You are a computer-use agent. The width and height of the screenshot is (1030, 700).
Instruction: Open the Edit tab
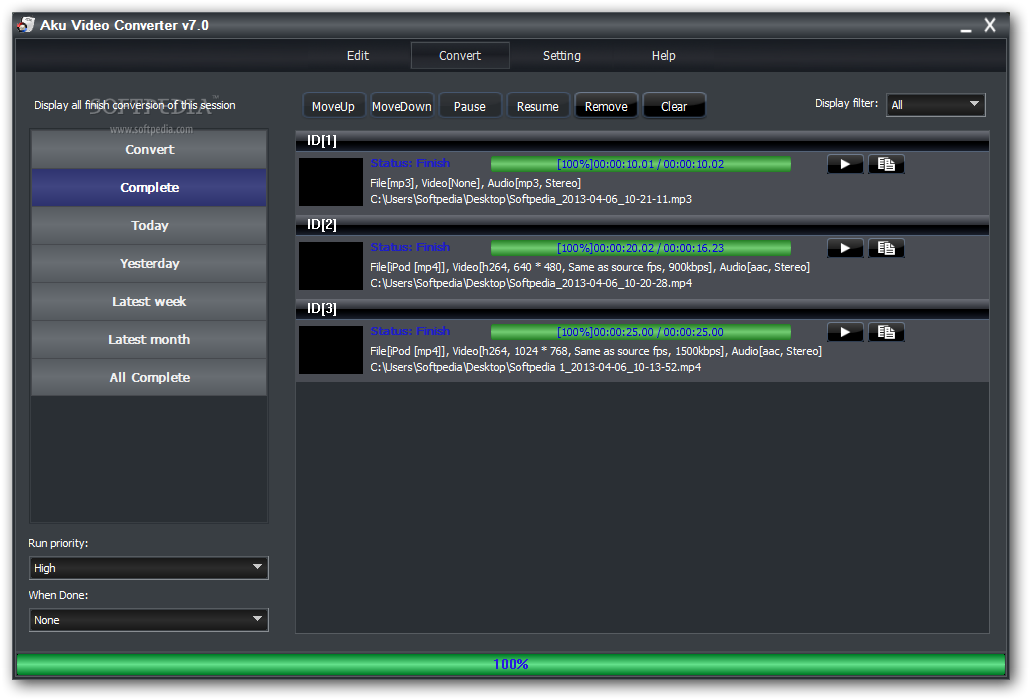coord(358,56)
